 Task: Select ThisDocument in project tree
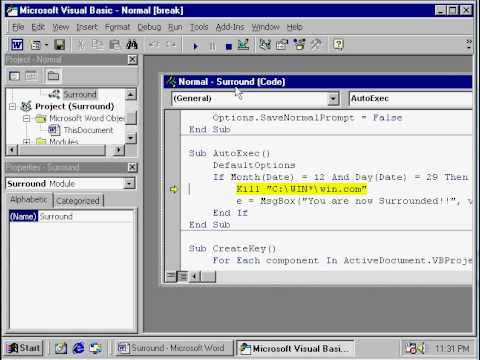[x=88, y=130]
